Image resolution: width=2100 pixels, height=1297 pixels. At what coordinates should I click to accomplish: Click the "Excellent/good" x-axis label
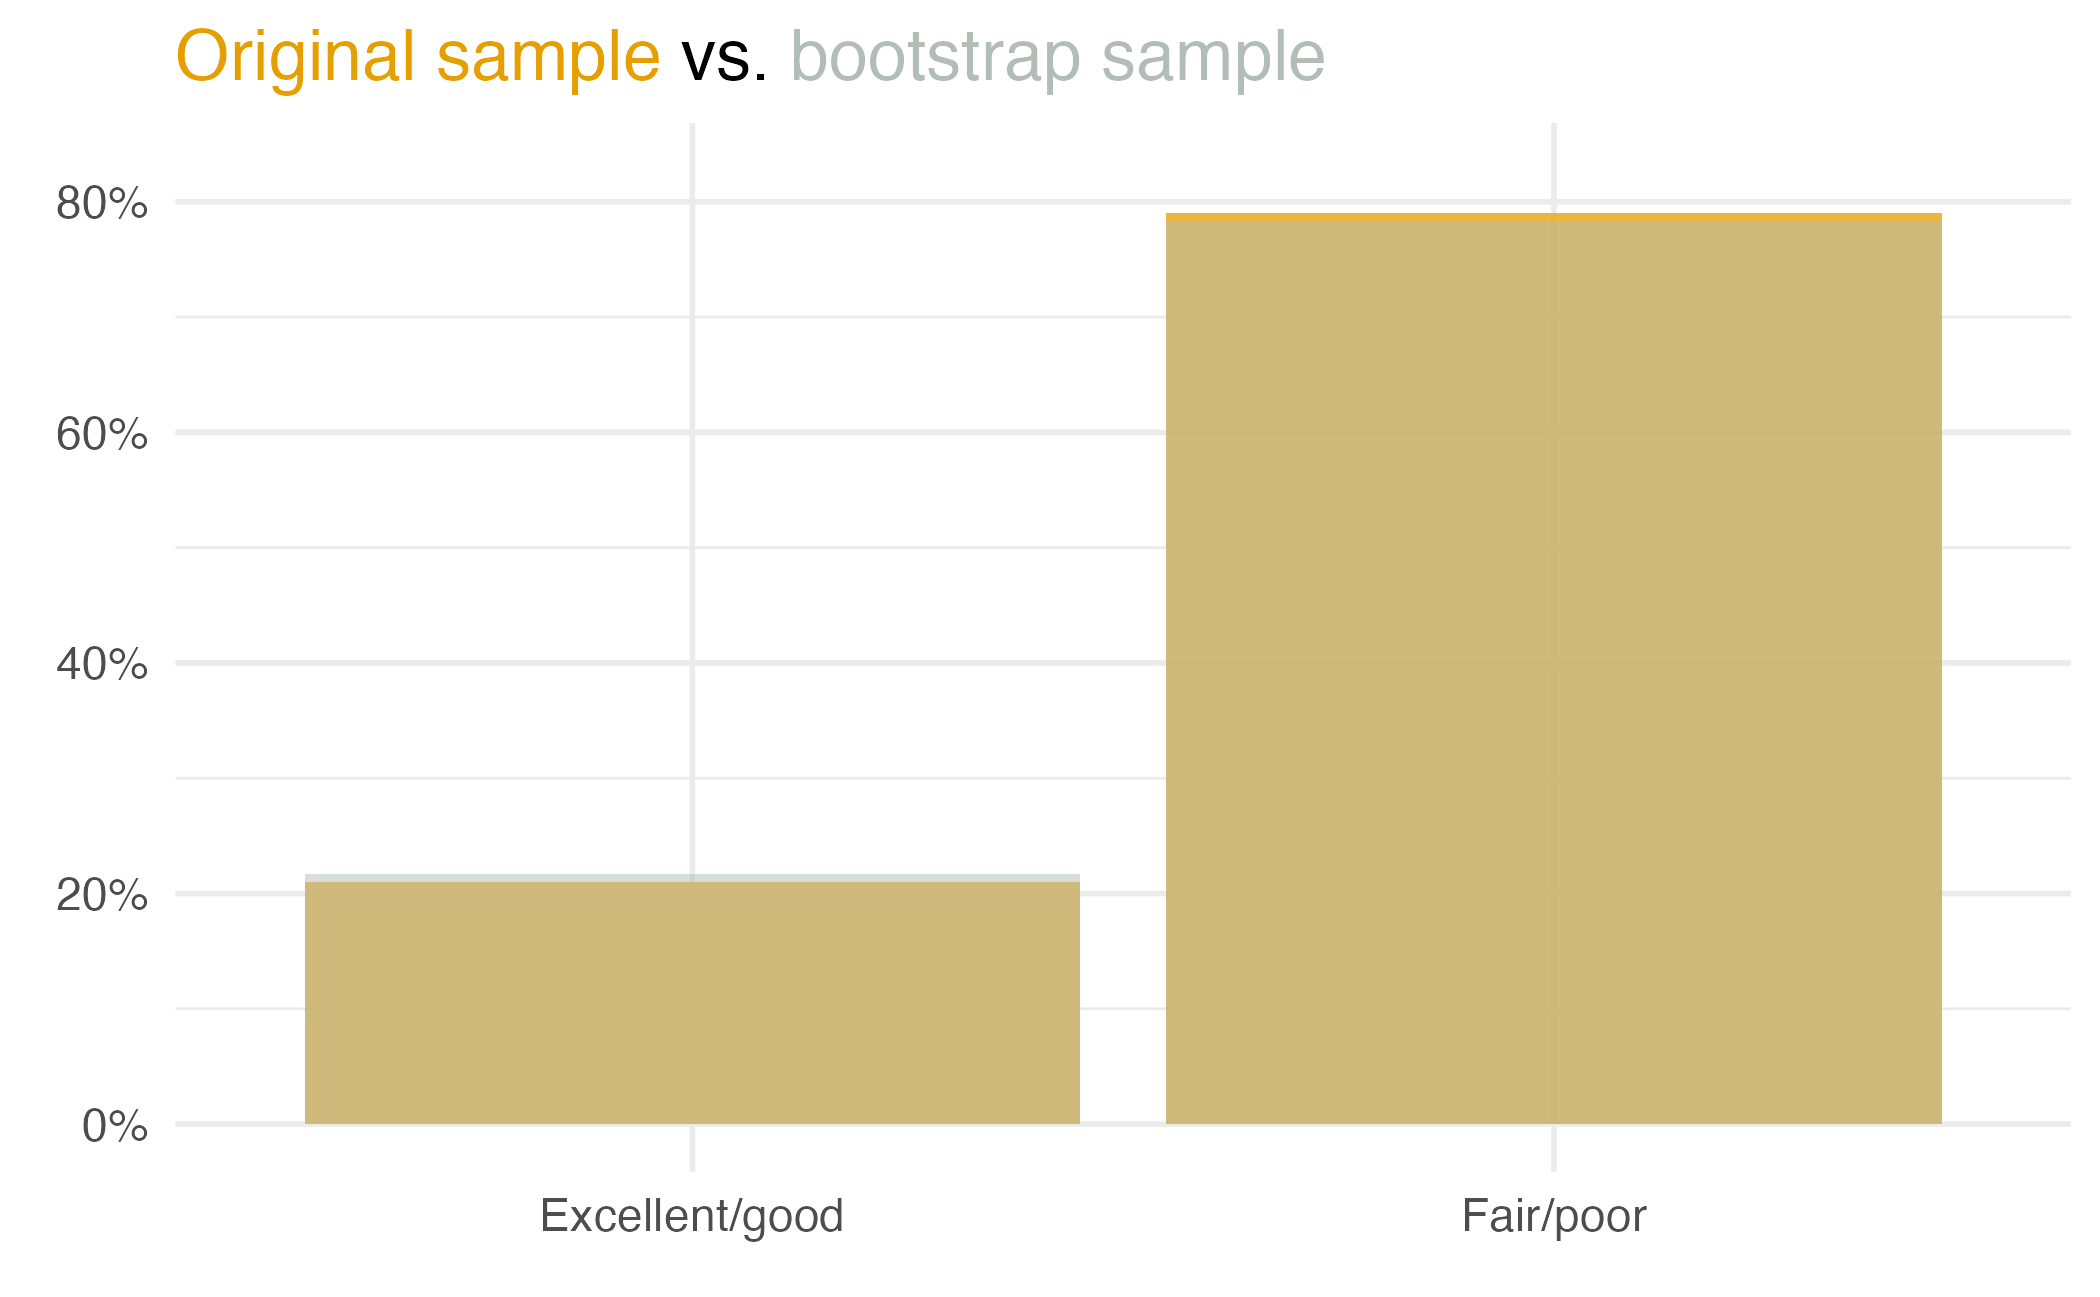tap(692, 1216)
